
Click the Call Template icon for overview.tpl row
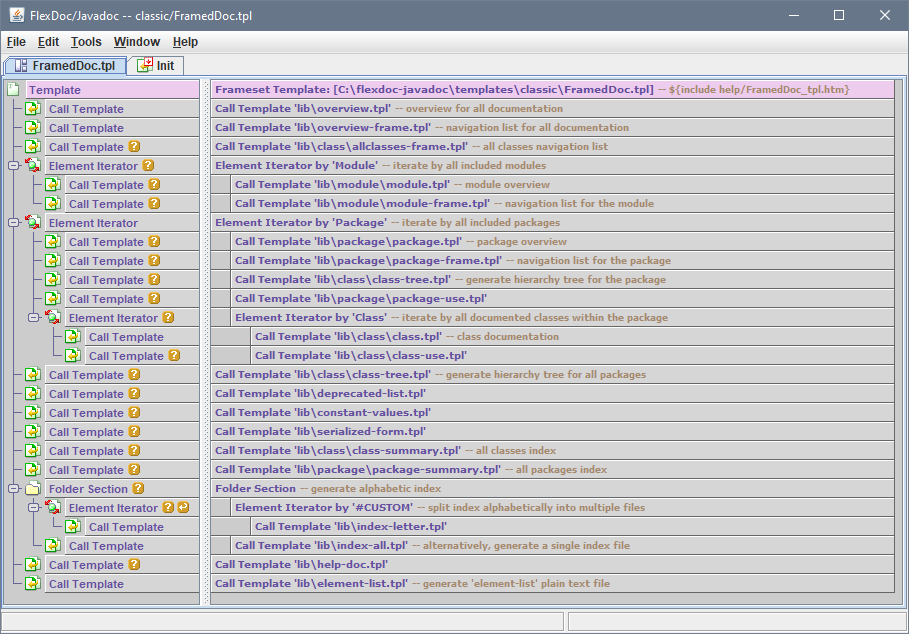pyautogui.click(x=33, y=109)
